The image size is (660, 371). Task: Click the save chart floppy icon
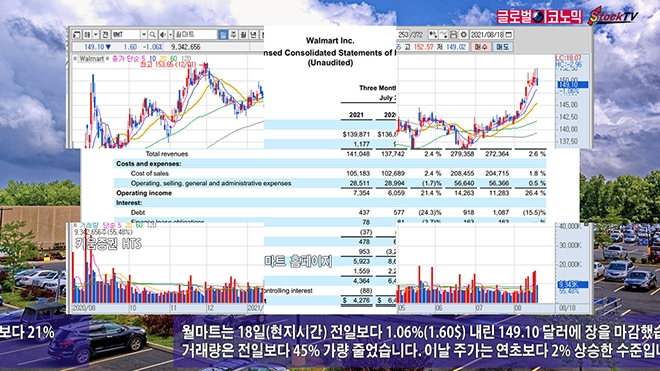pyautogui.click(x=453, y=35)
